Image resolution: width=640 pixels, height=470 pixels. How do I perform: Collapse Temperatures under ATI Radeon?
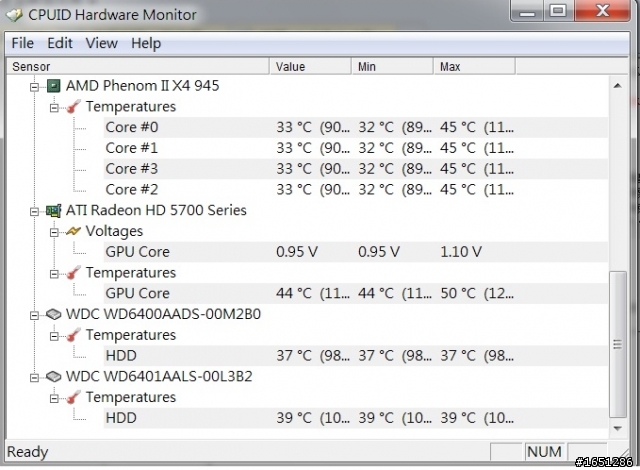(x=54, y=274)
